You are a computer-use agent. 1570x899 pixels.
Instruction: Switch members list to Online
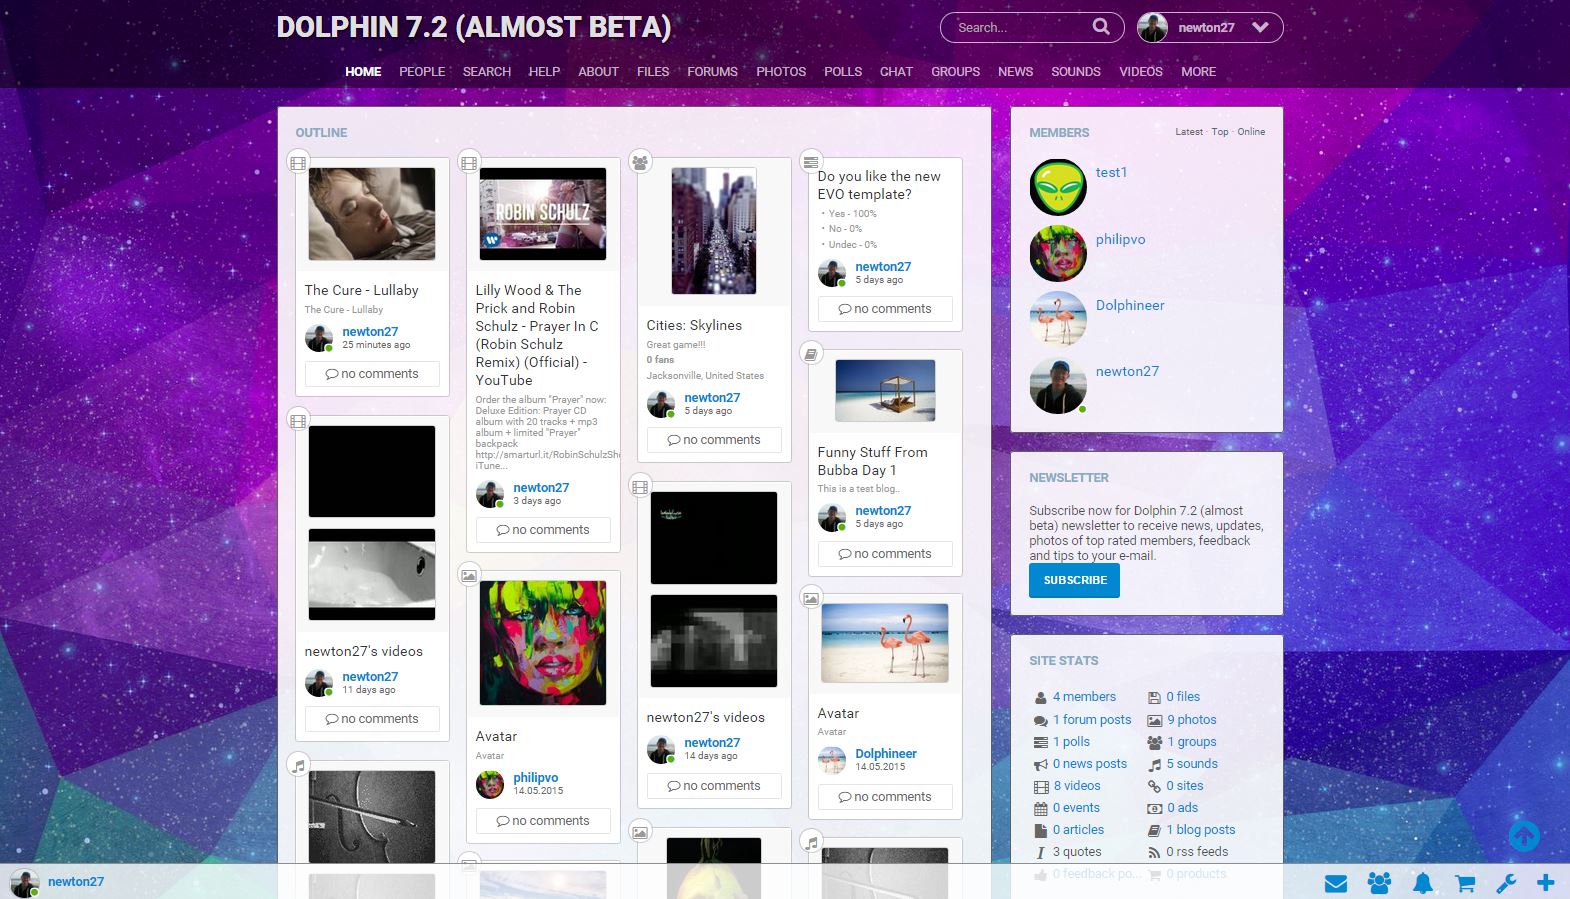[1251, 132]
